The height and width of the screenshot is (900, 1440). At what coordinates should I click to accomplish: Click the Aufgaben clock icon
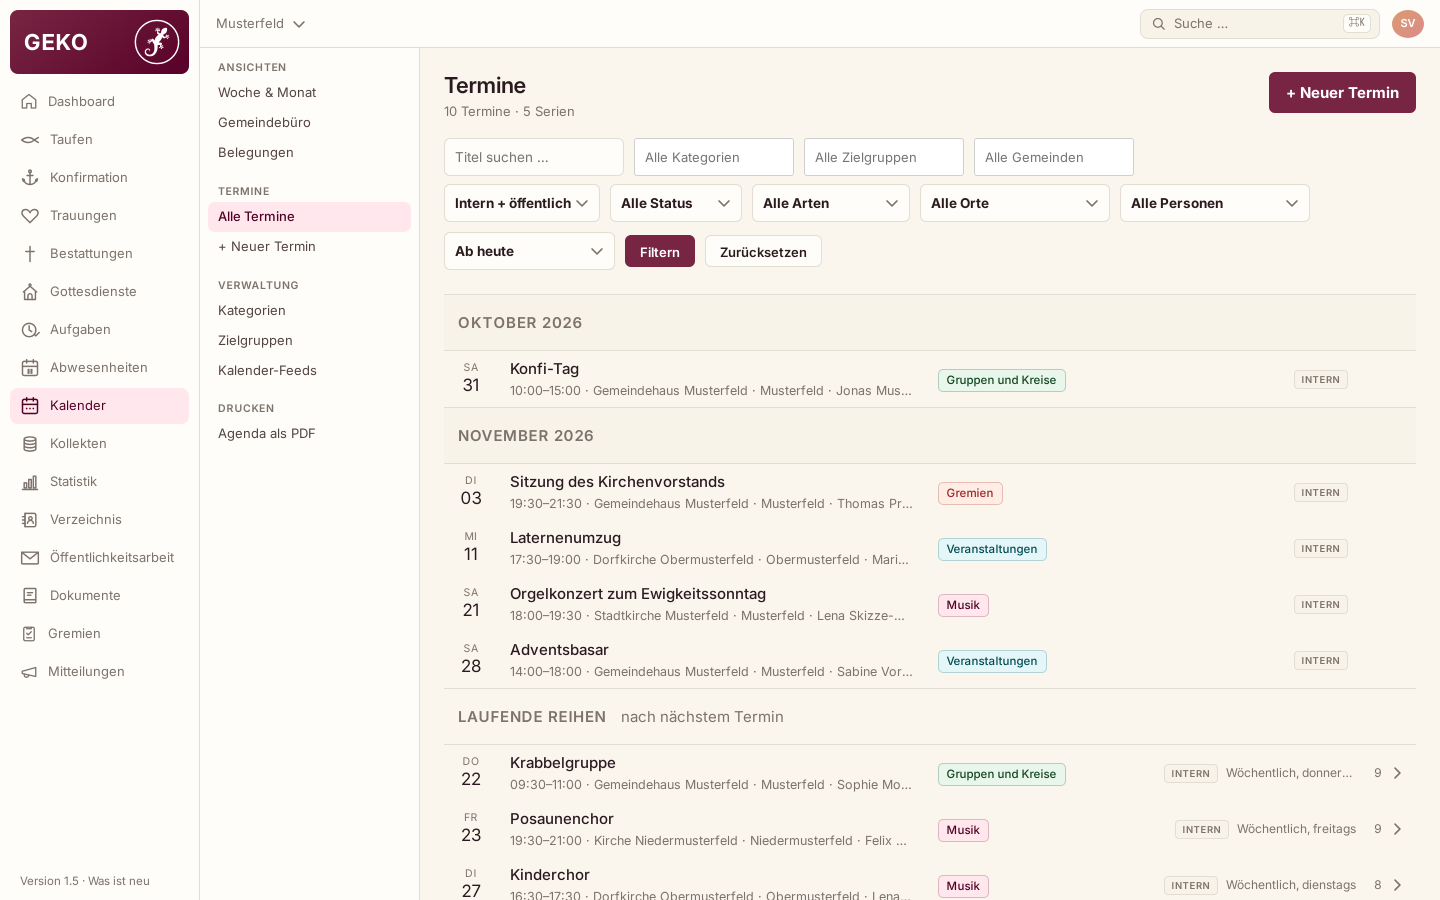(30, 329)
